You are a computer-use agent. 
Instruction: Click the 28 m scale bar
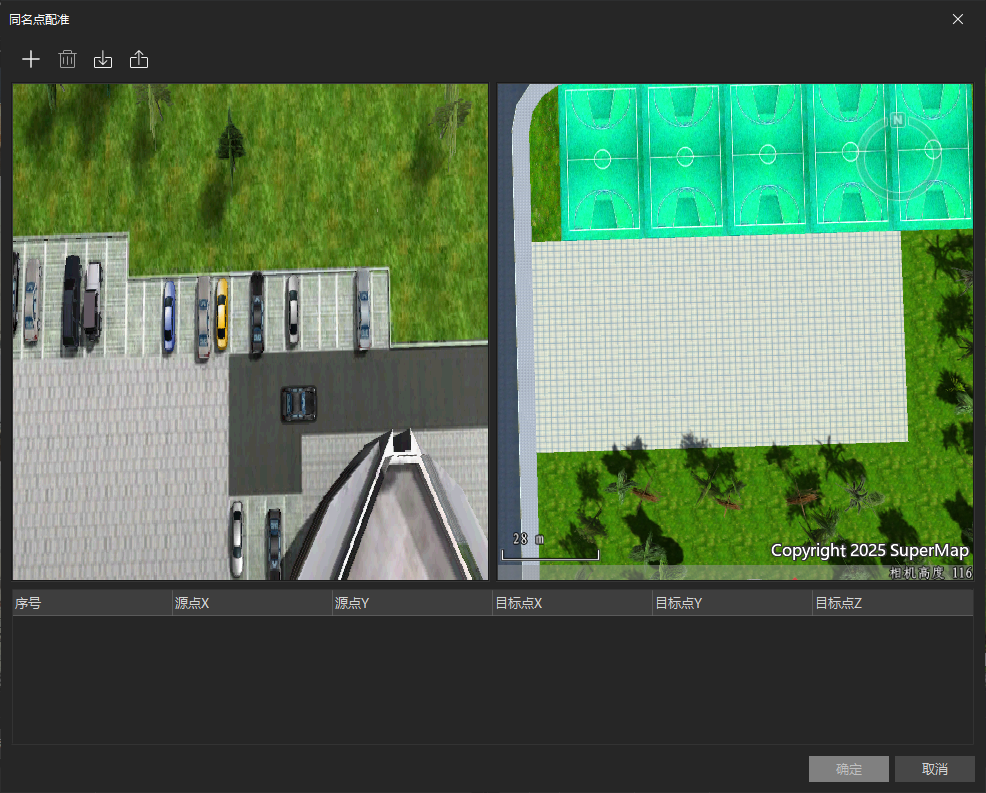(x=549, y=548)
